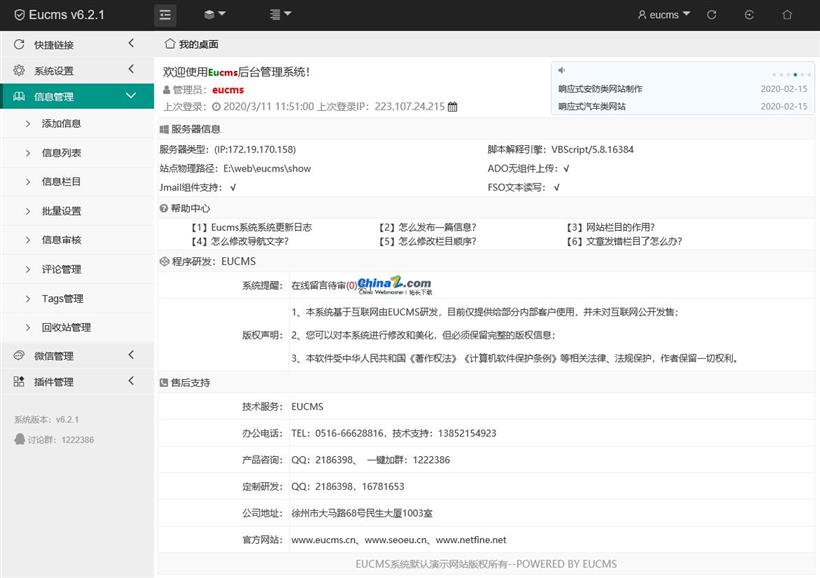Click the red eucms administrator name

click(x=228, y=89)
